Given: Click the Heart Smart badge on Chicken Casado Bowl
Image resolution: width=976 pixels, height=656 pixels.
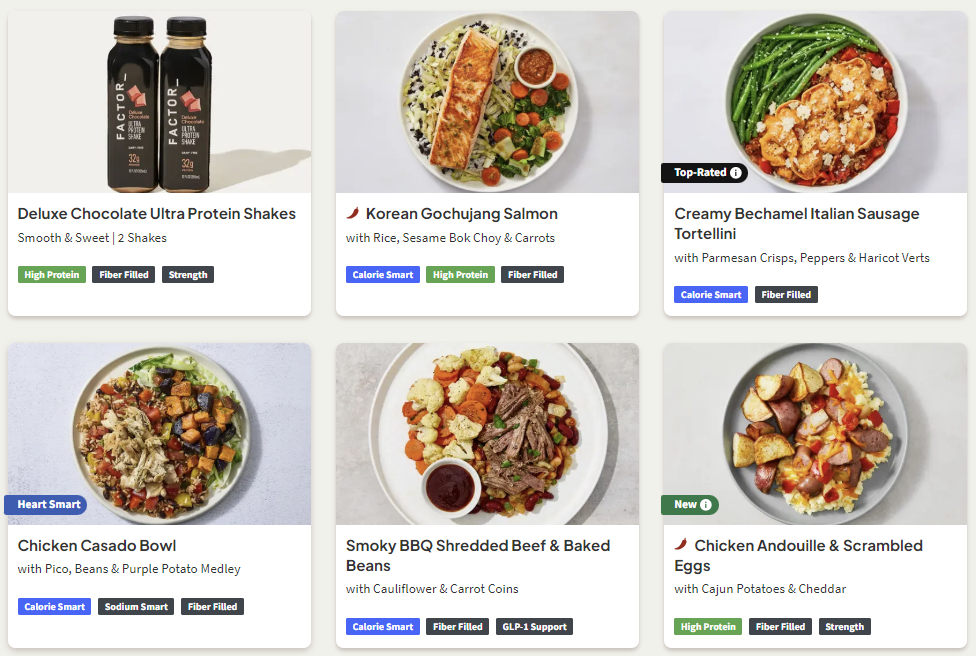Looking at the screenshot, I should pyautogui.click(x=46, y=505).
